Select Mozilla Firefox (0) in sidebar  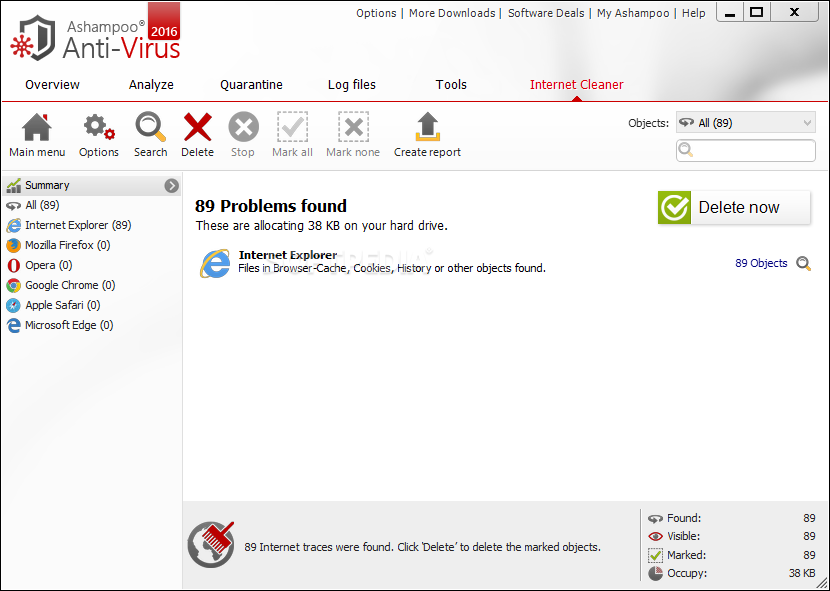click(92, 246)
